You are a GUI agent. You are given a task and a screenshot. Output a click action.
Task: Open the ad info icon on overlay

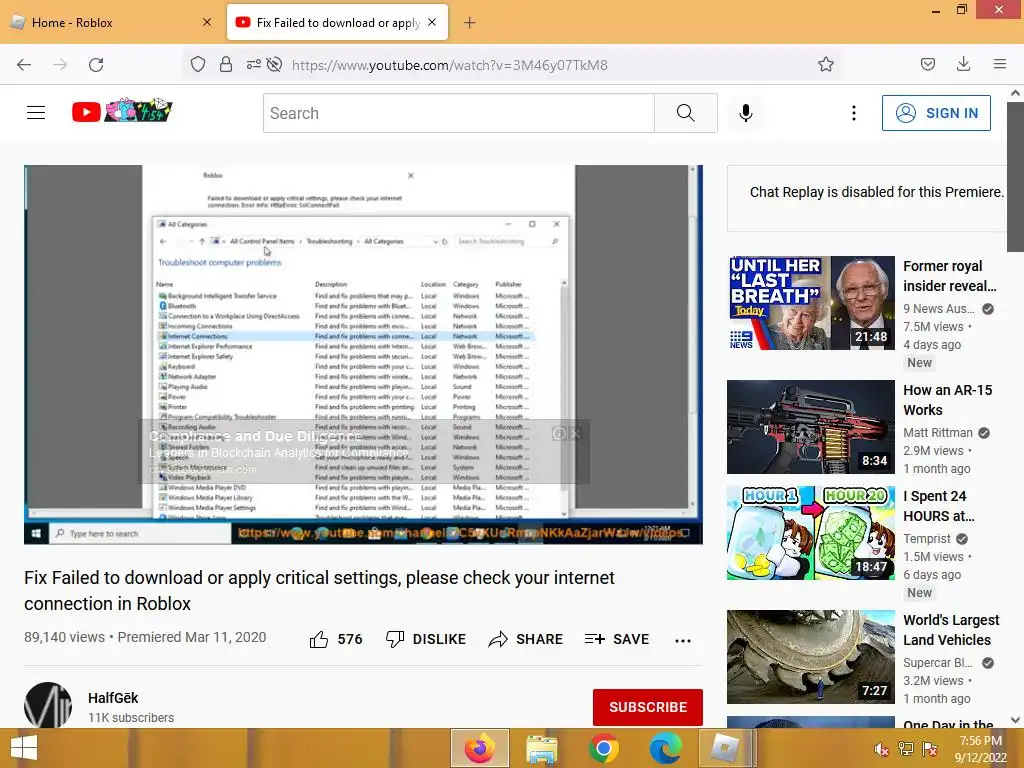pyautogui.click(x=559, y=434)
